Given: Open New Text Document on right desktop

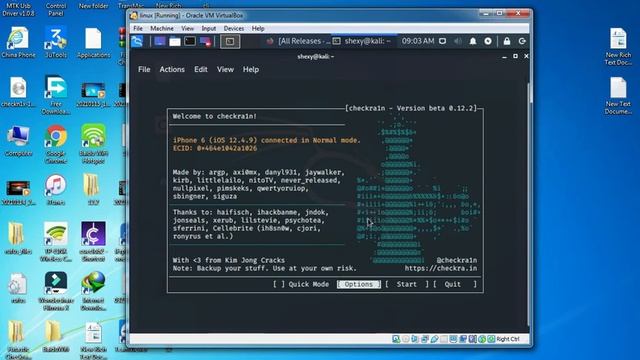Looking at the screenshot, I should click(618, 96).
